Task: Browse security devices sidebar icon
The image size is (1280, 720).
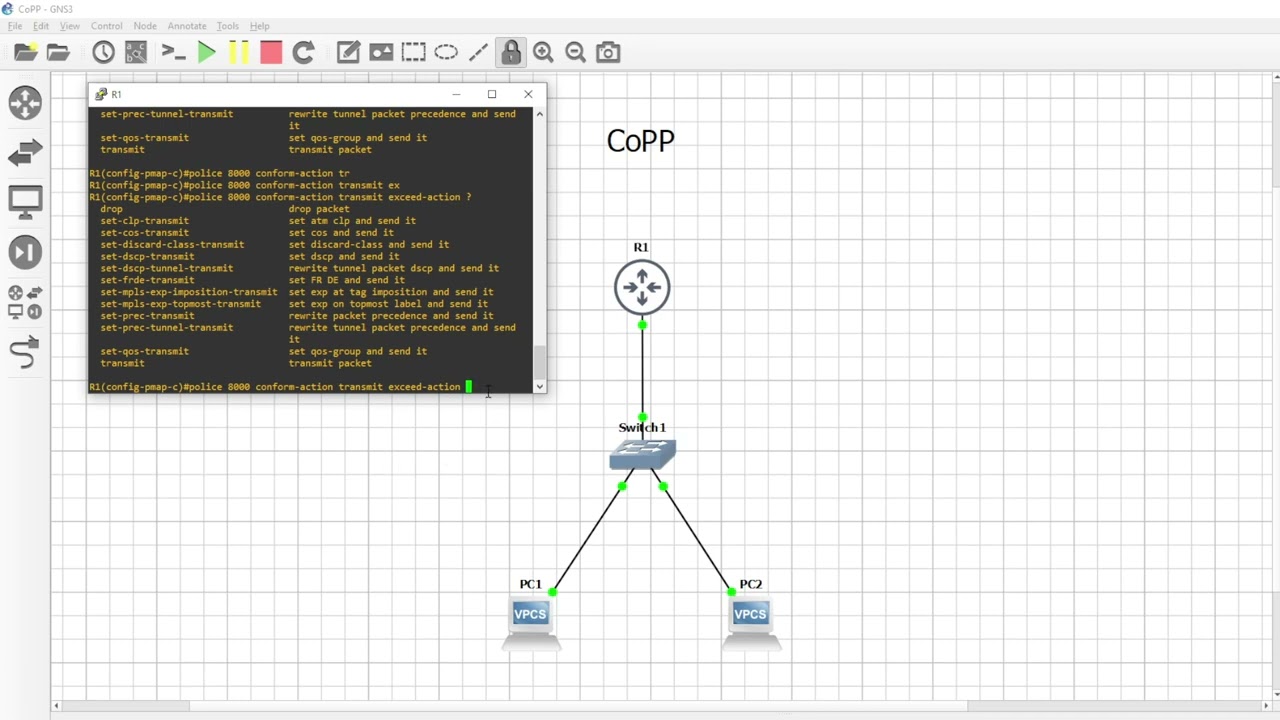Action: click(x=25, y=252)
